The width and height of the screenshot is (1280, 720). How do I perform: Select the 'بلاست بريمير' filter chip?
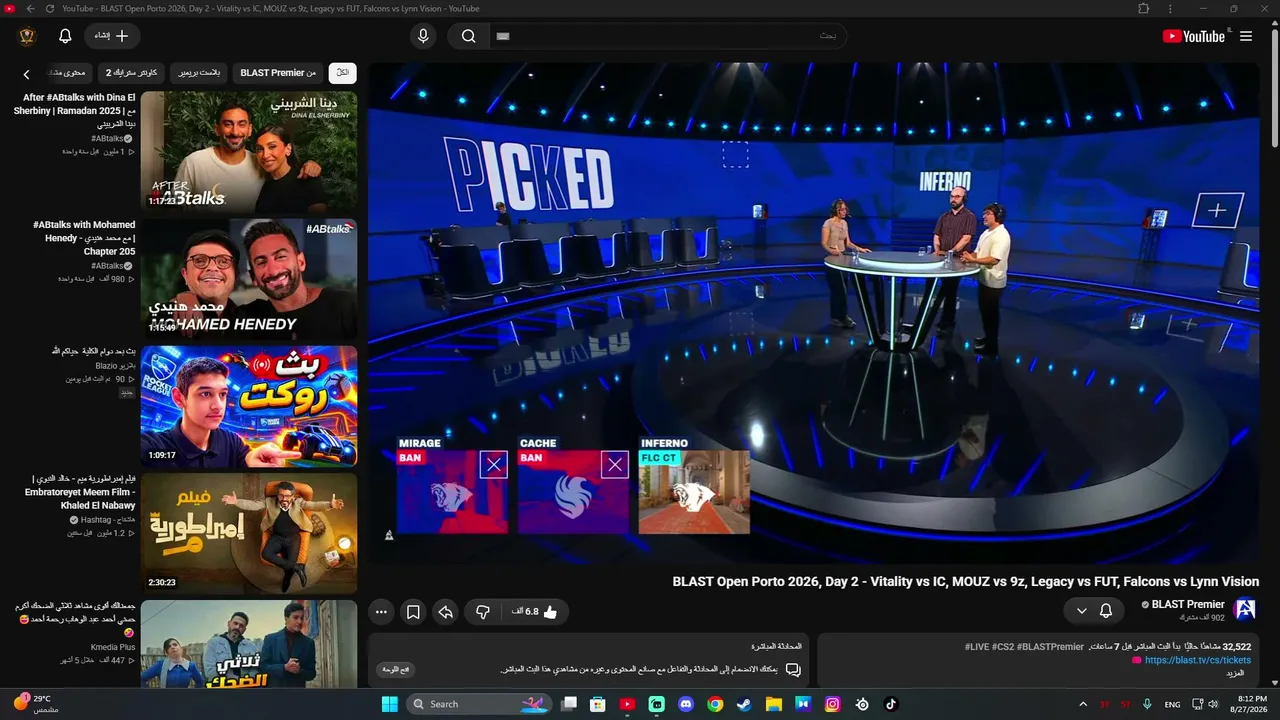(199, 73)
